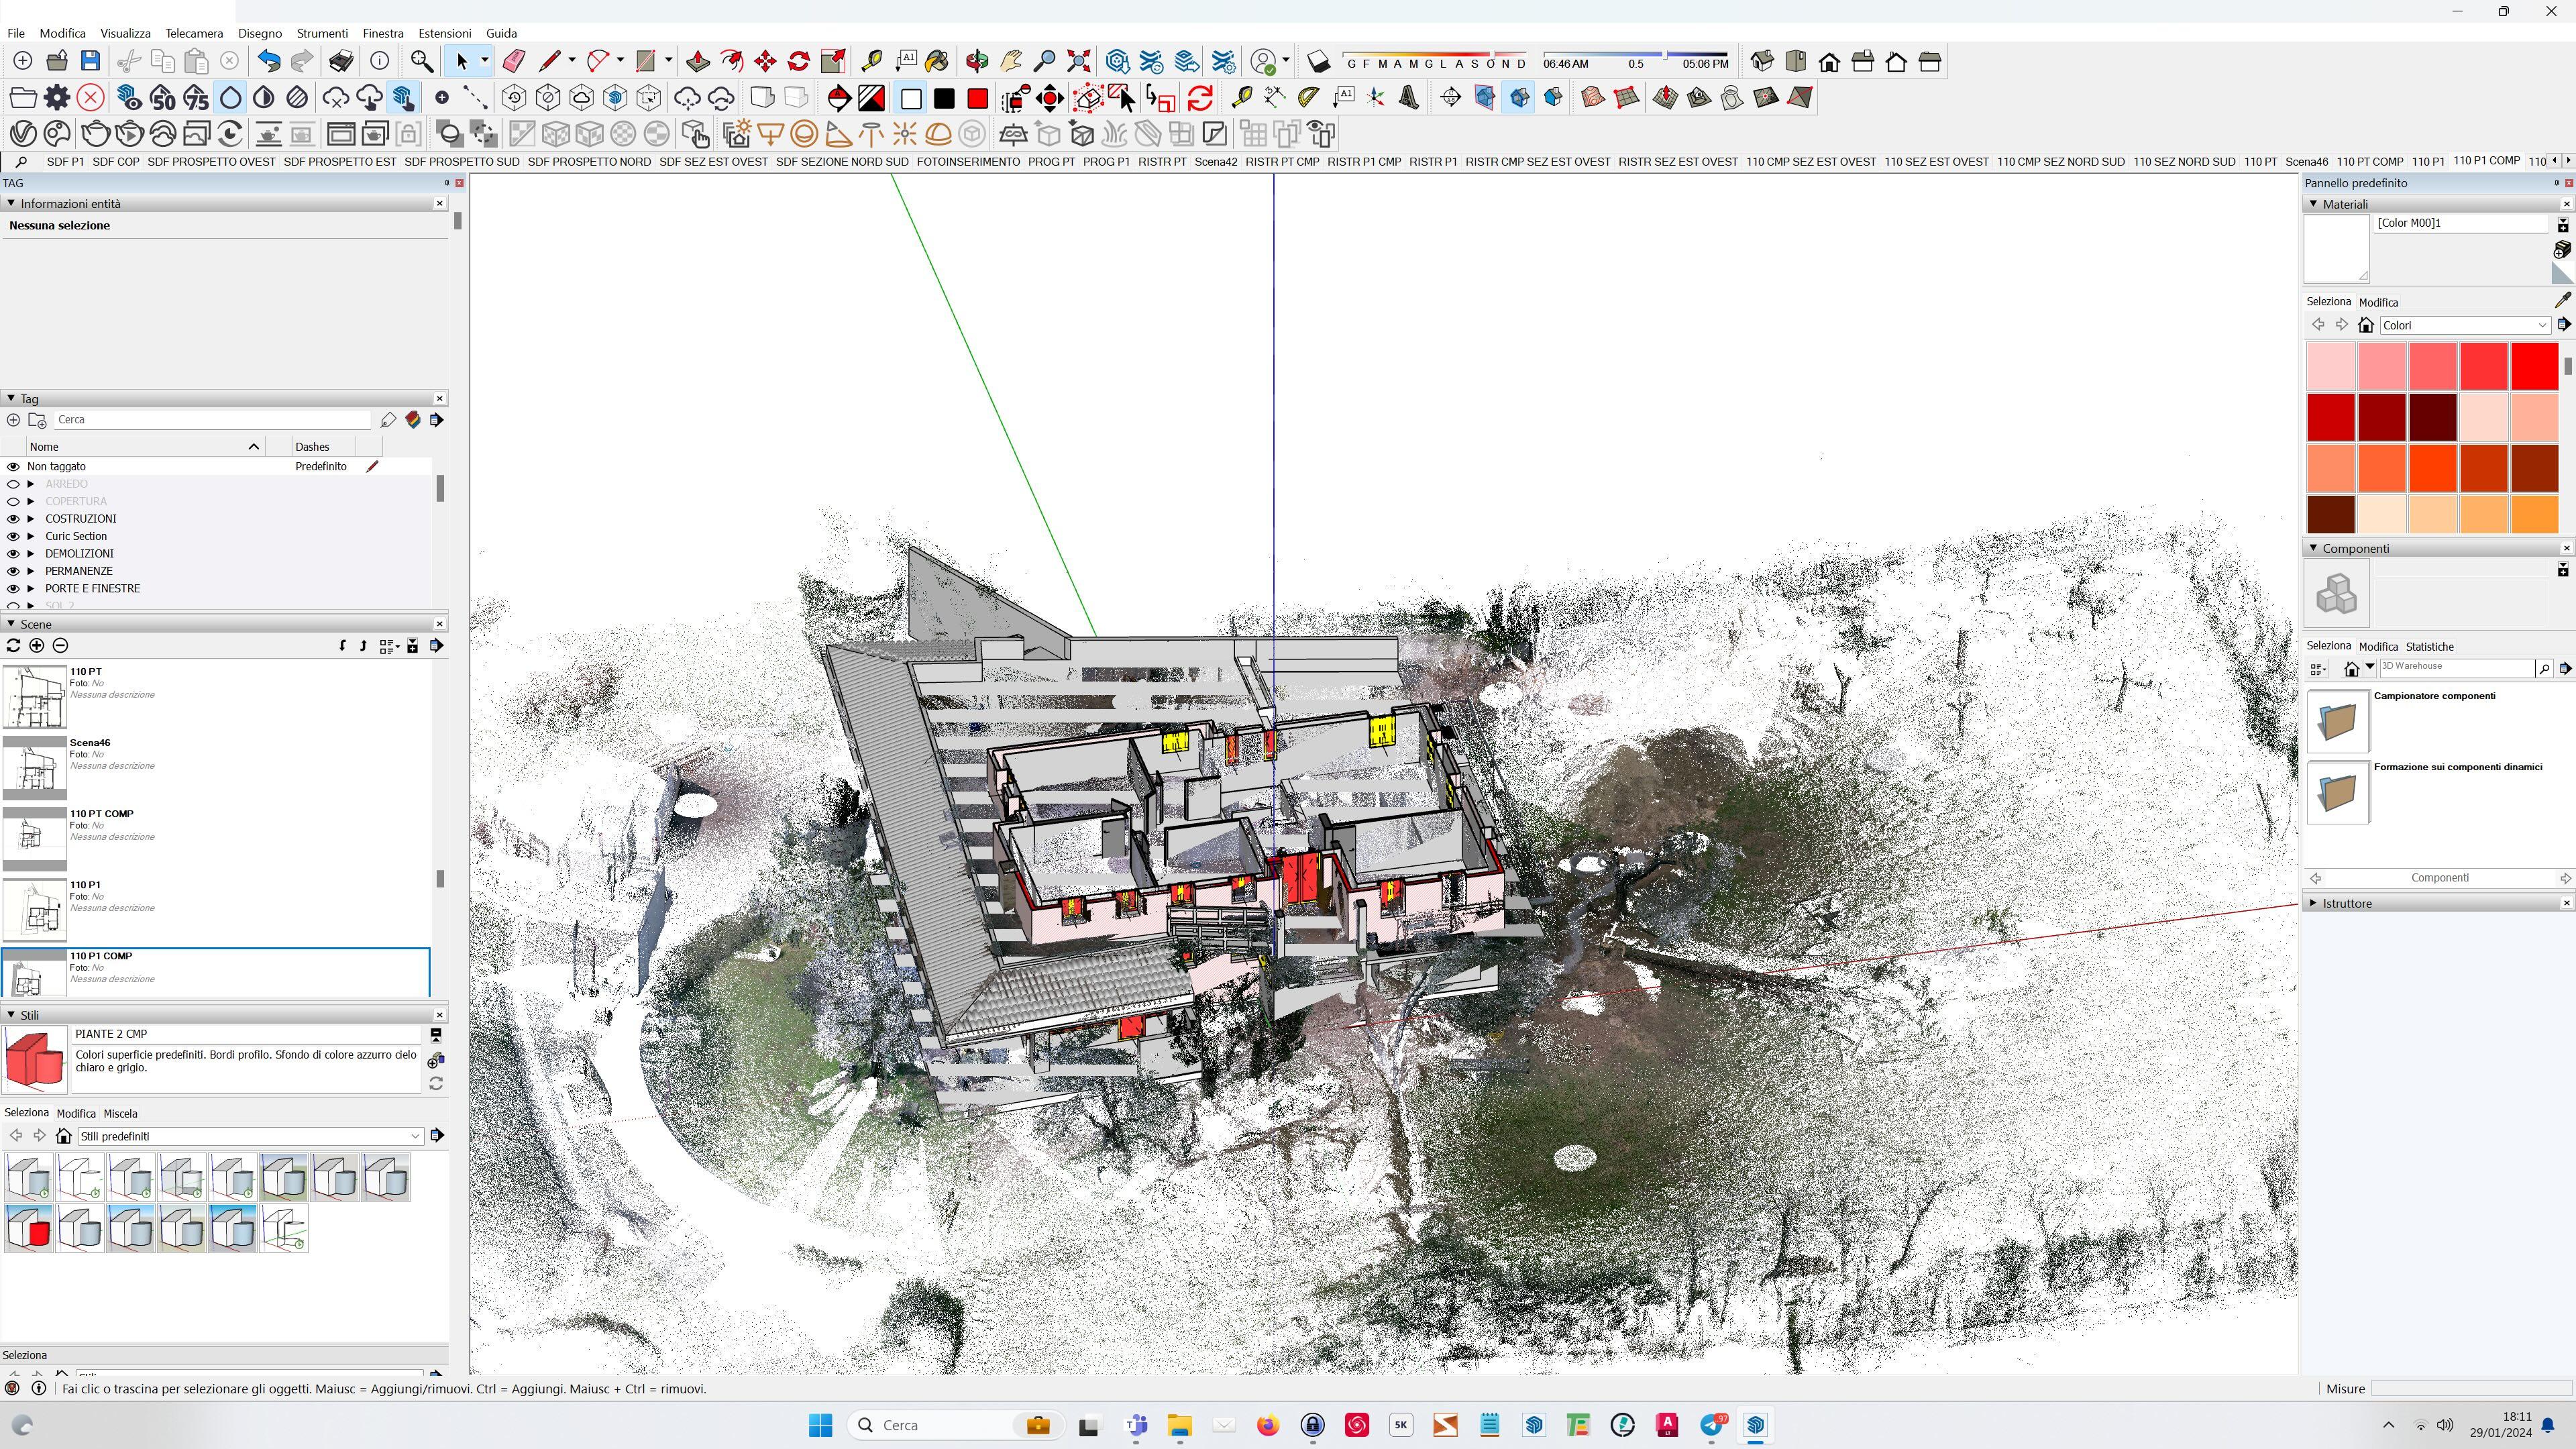Pick the bright red color swatch
The height and width of the screenshot is (1449, 2576).
click(2534, 366)
